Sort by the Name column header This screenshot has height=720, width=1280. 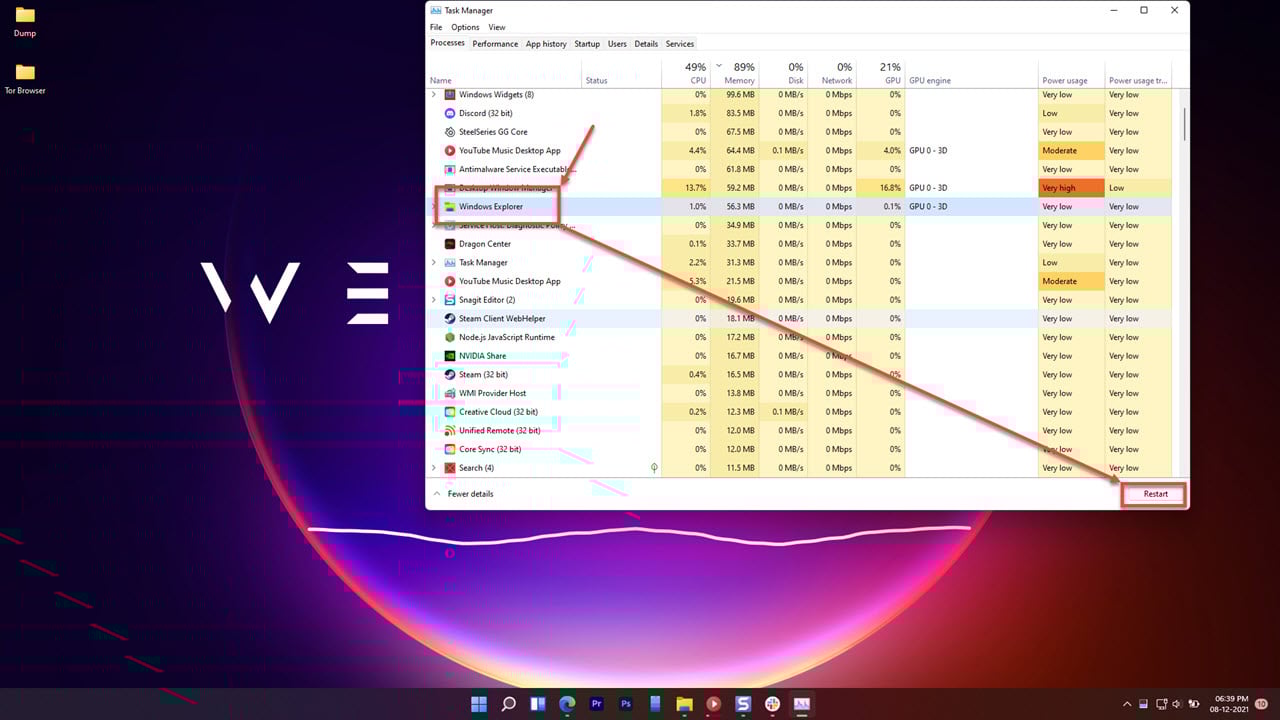[504, 73]
